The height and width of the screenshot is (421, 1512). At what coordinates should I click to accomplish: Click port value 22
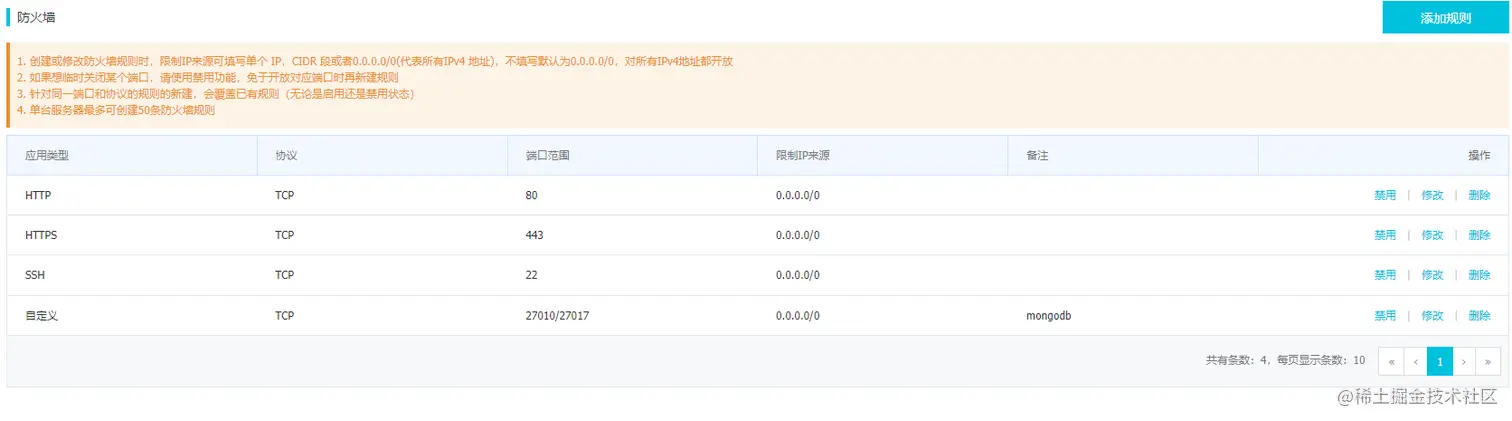[531, 275]
